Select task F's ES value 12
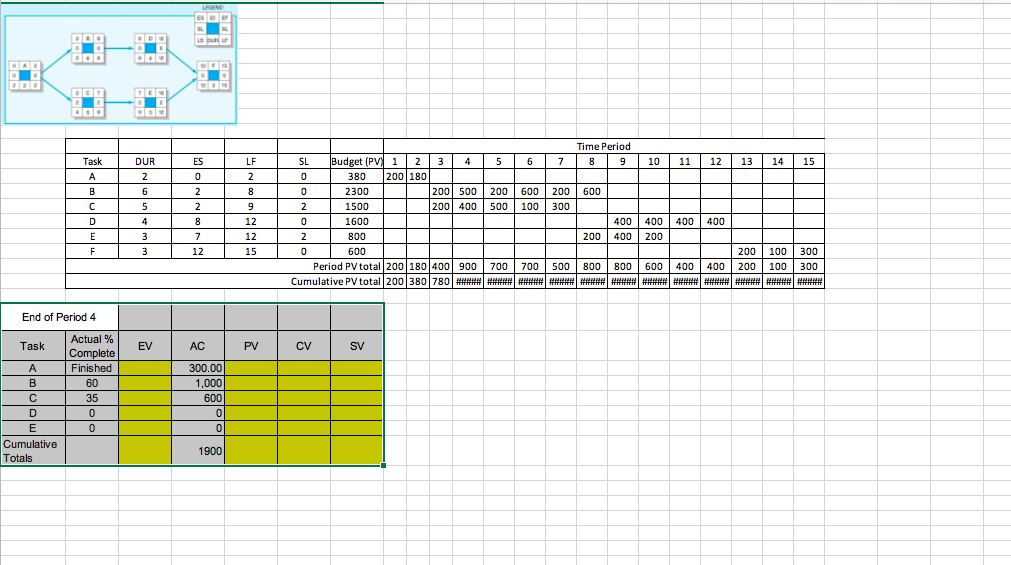The width and height of the screenshot is (1011, 565). [198, 252]
